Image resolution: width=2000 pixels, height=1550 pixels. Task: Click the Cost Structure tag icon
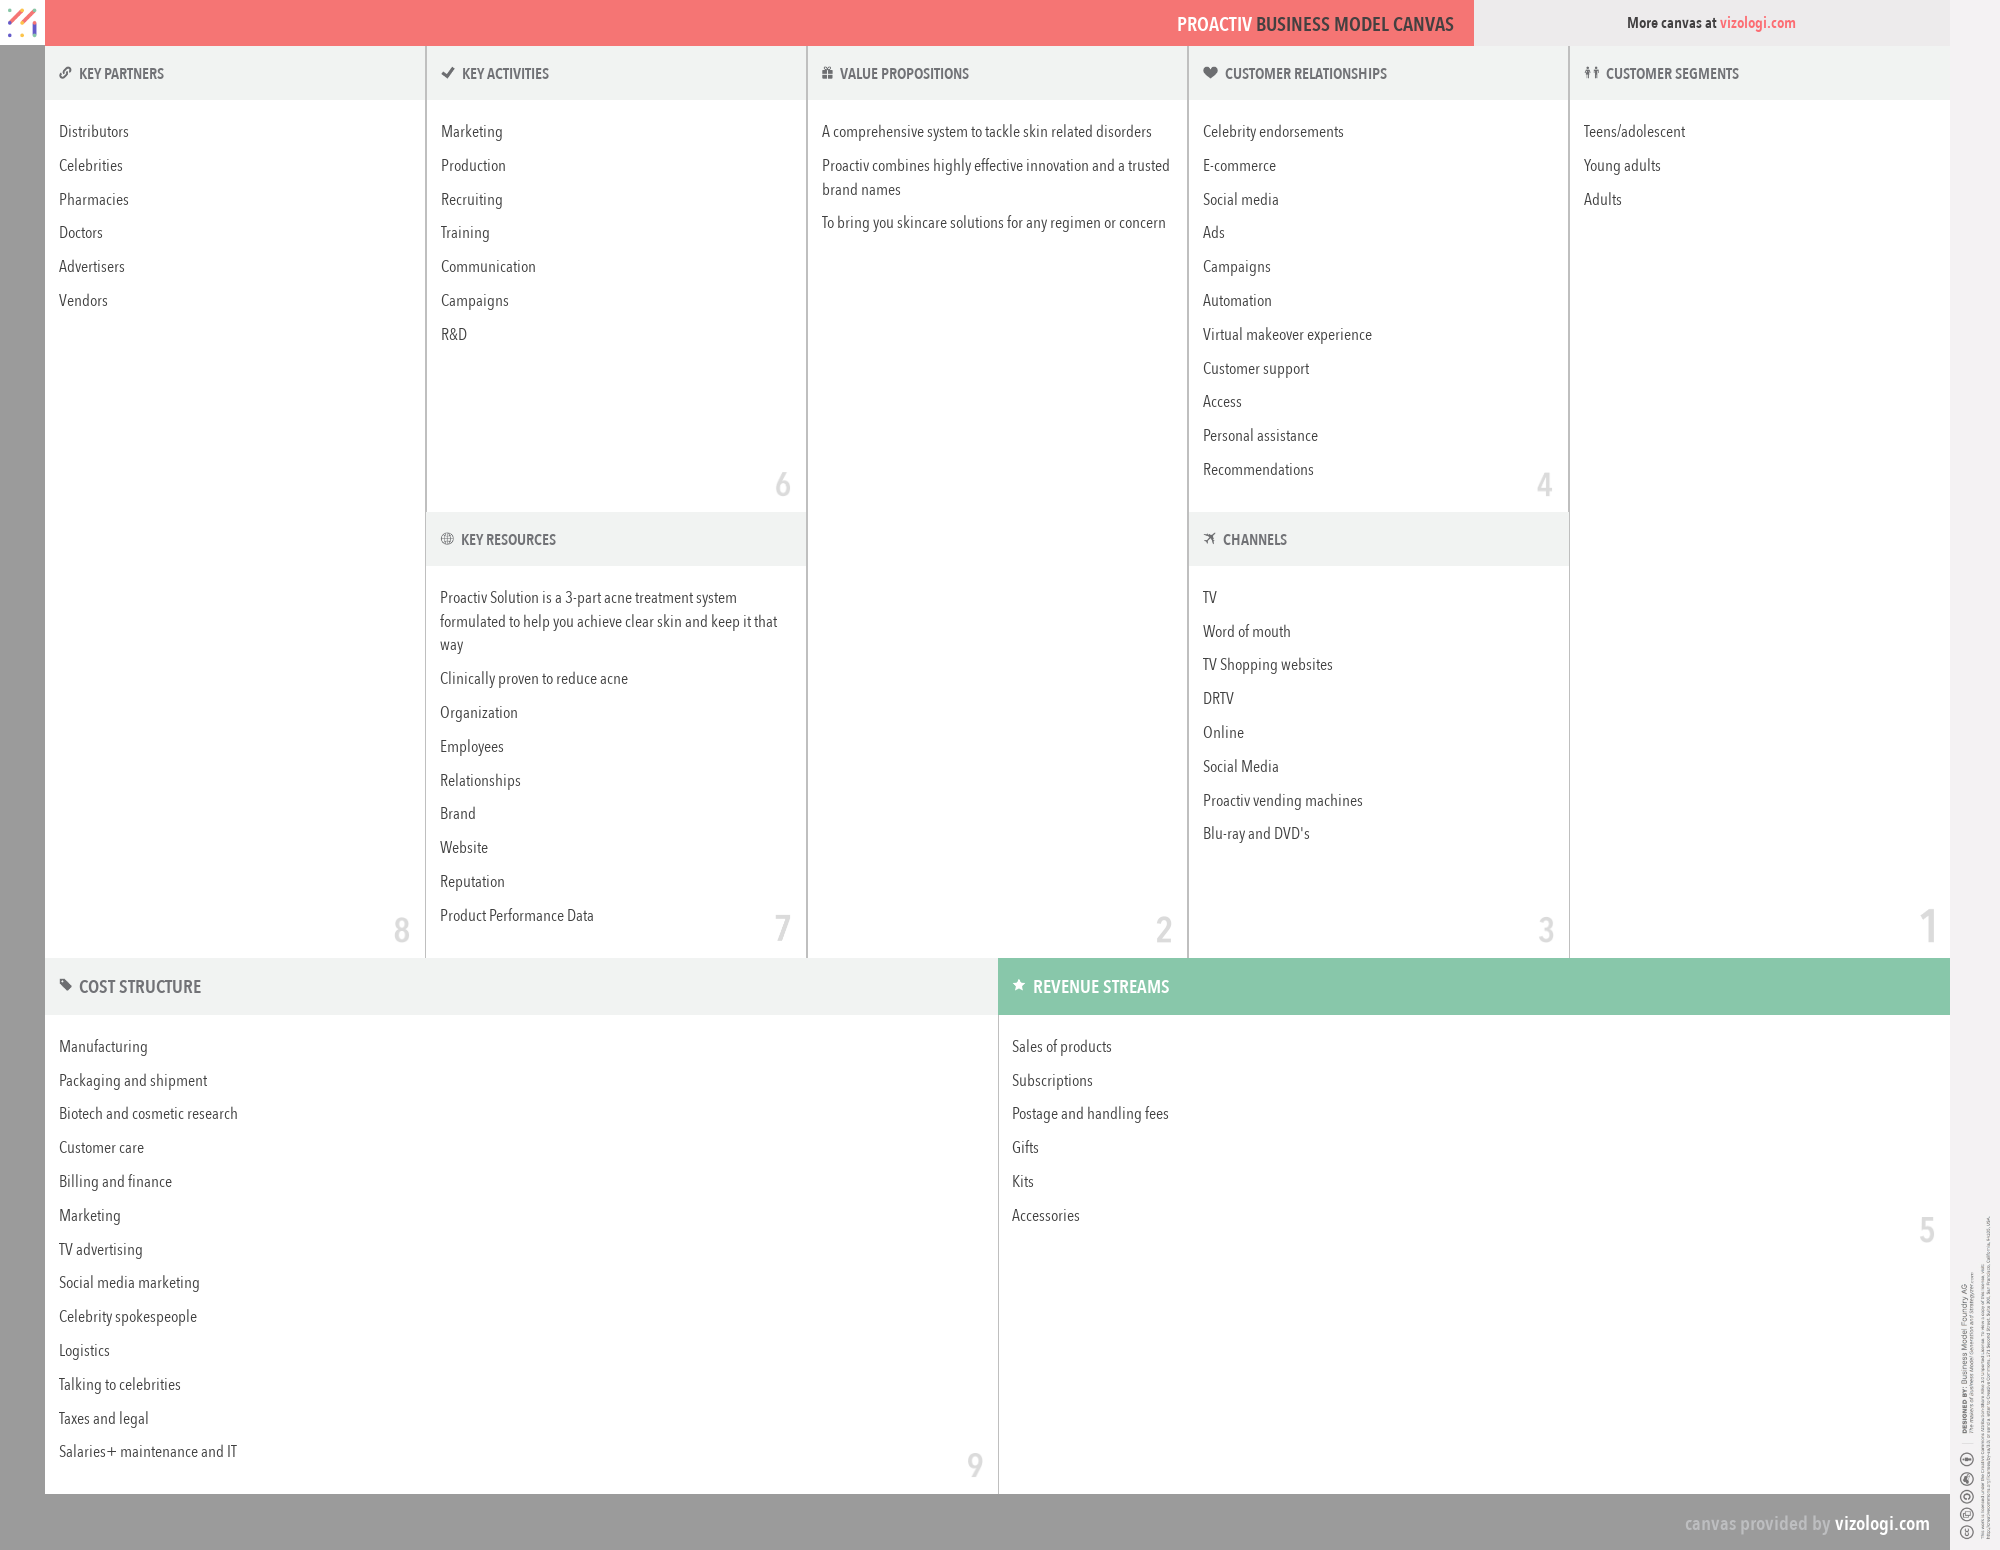point(65,986)
